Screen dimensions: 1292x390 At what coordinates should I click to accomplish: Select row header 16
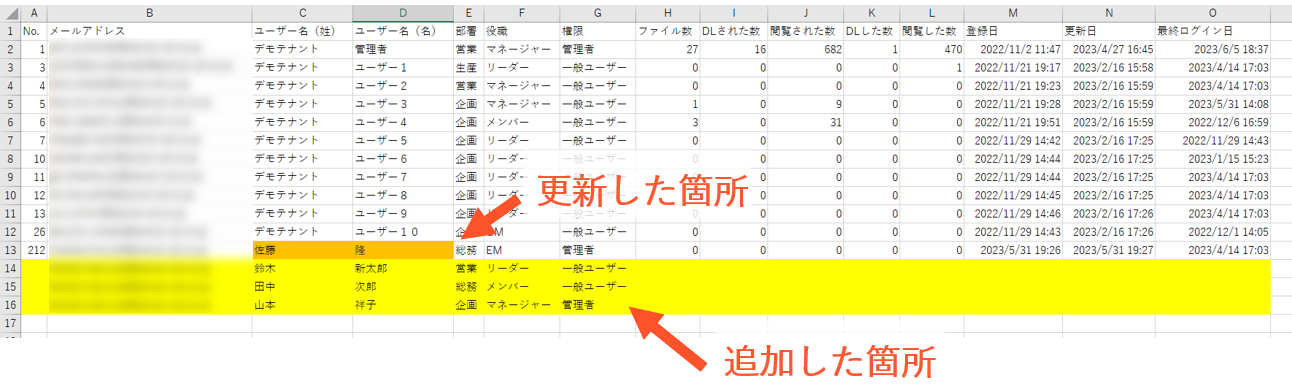coord(10,304)
